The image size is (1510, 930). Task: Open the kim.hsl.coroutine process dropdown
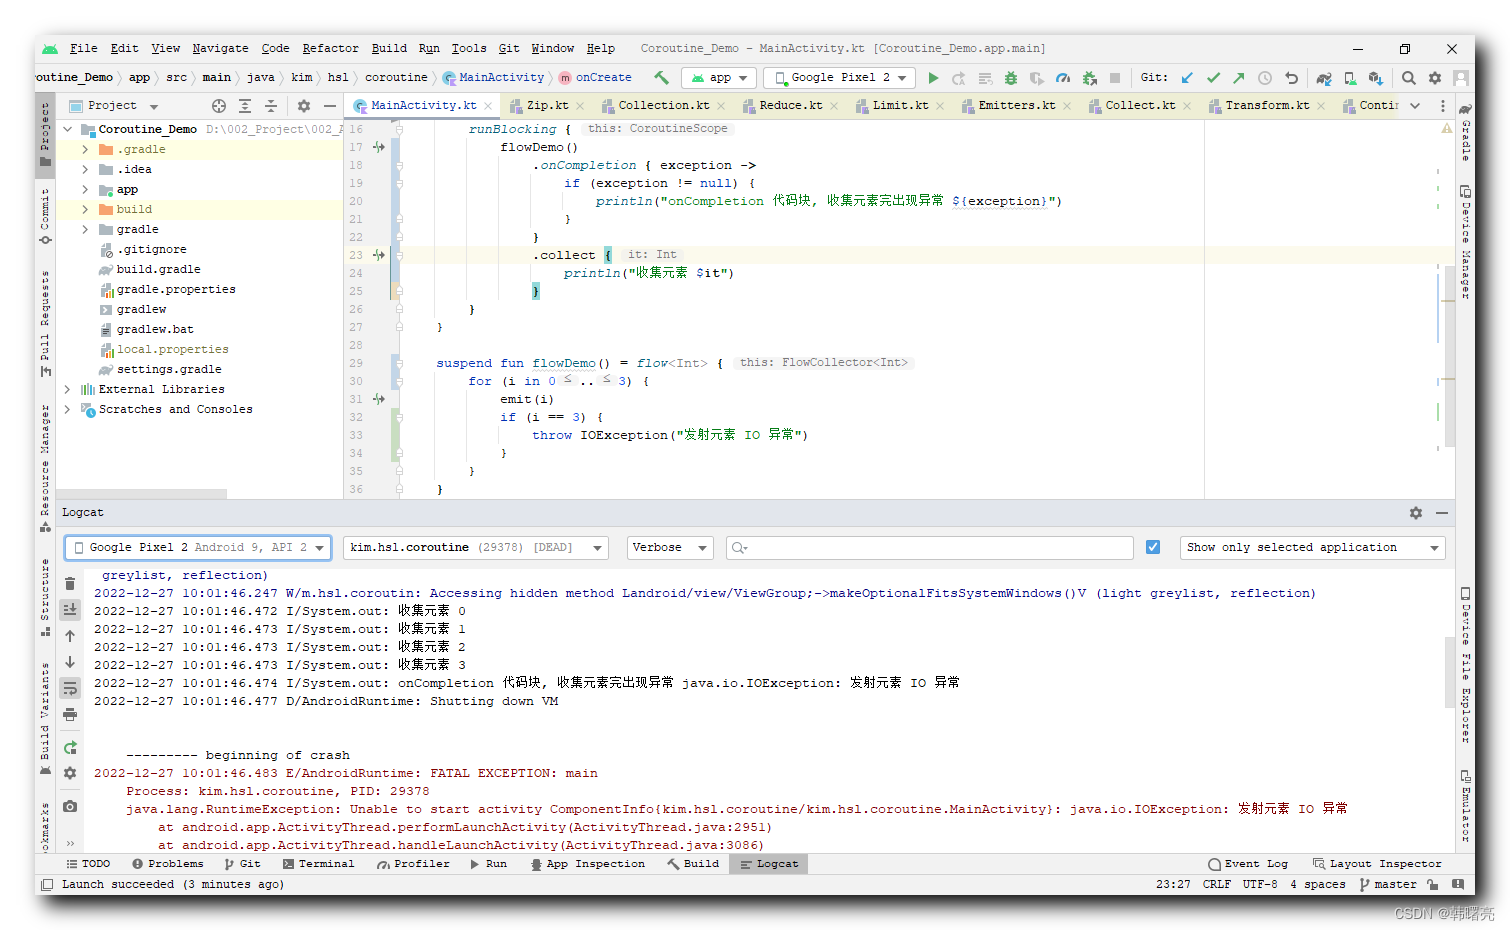point(475,548)
